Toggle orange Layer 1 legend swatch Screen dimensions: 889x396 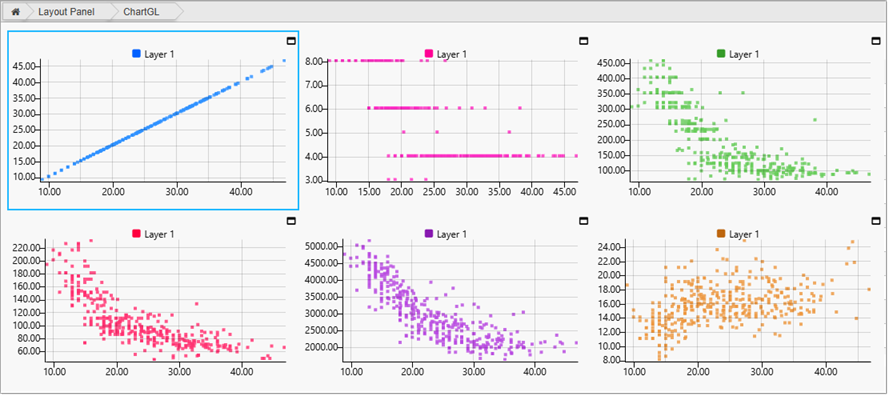tap(721, 234)
